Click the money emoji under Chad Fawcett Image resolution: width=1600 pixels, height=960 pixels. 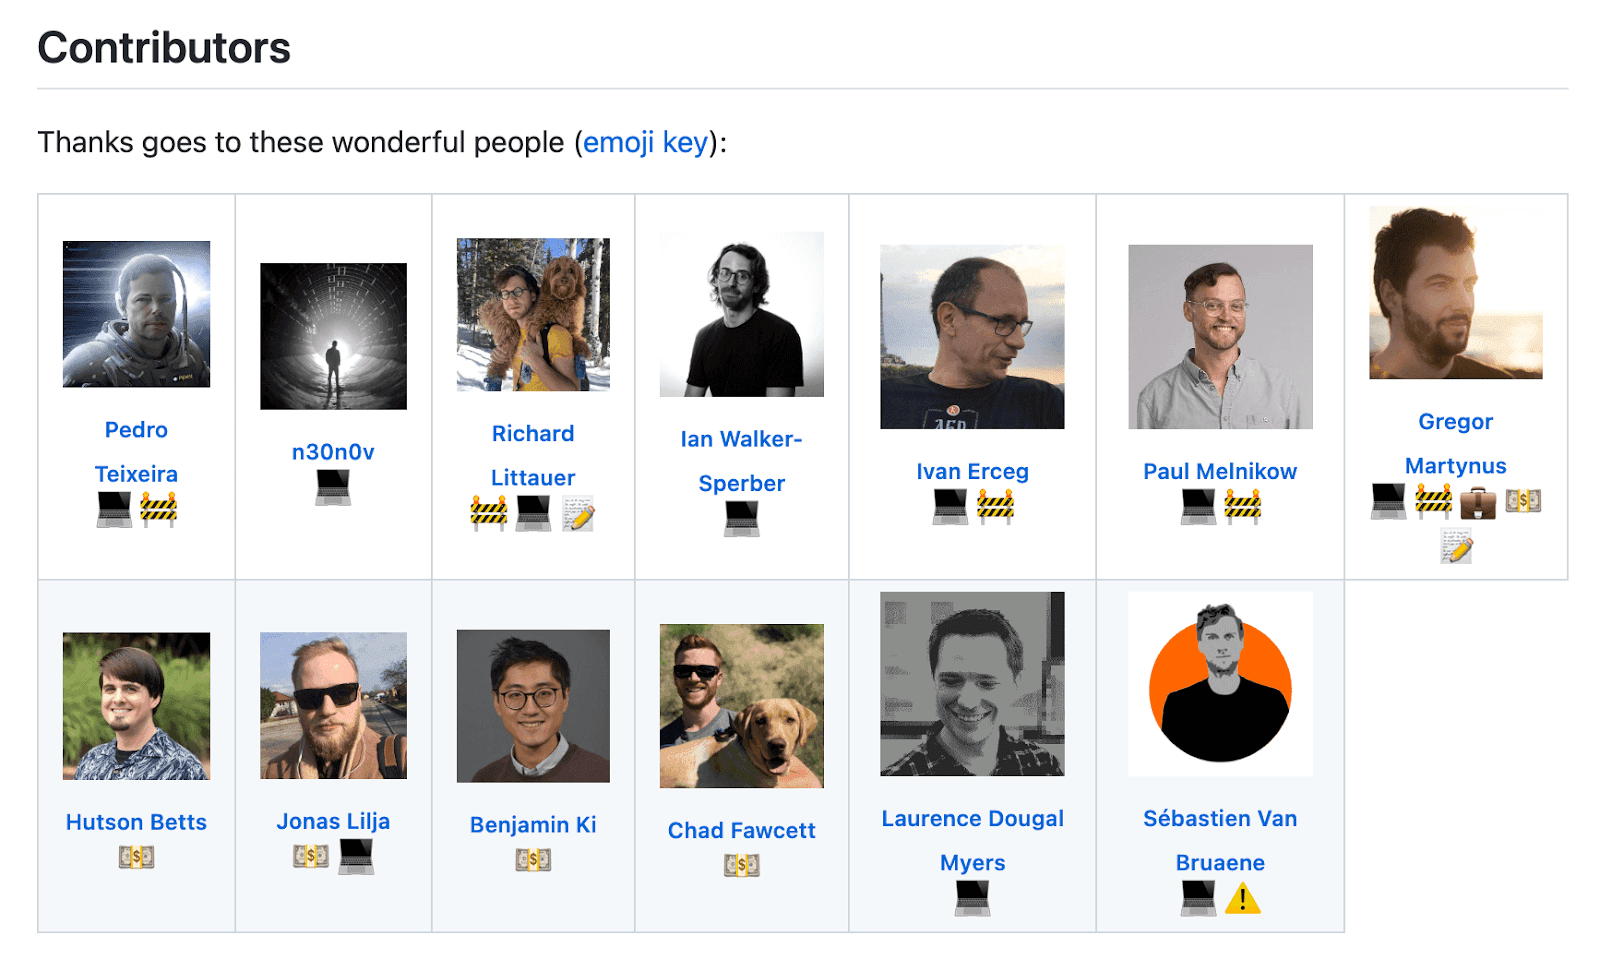pos(741,865)
